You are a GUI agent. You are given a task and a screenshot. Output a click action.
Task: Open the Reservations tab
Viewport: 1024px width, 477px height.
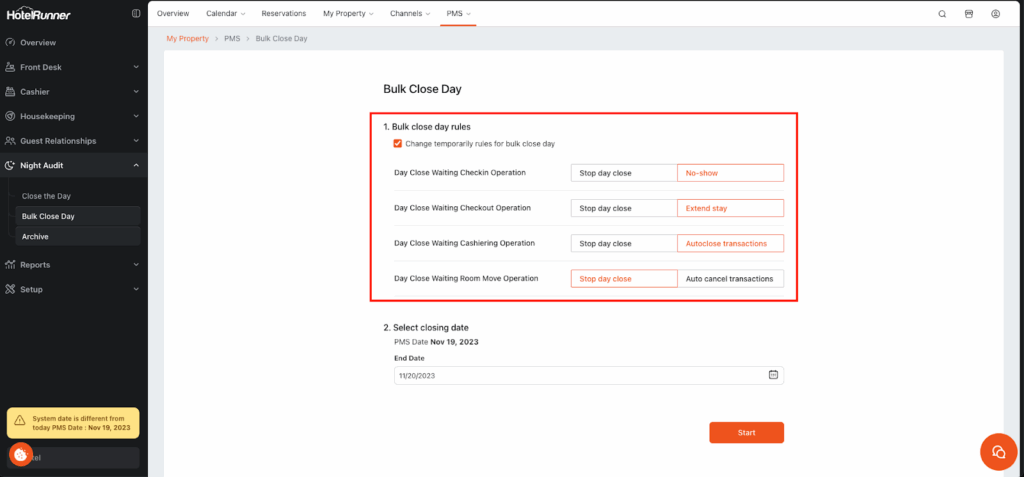[x=284, y=13]
